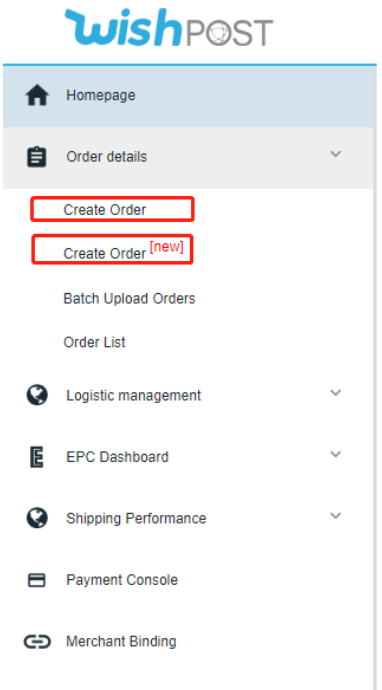Screen dimensions: 382x690
Task: Open the first Create Order link
Action: (105, 210)
